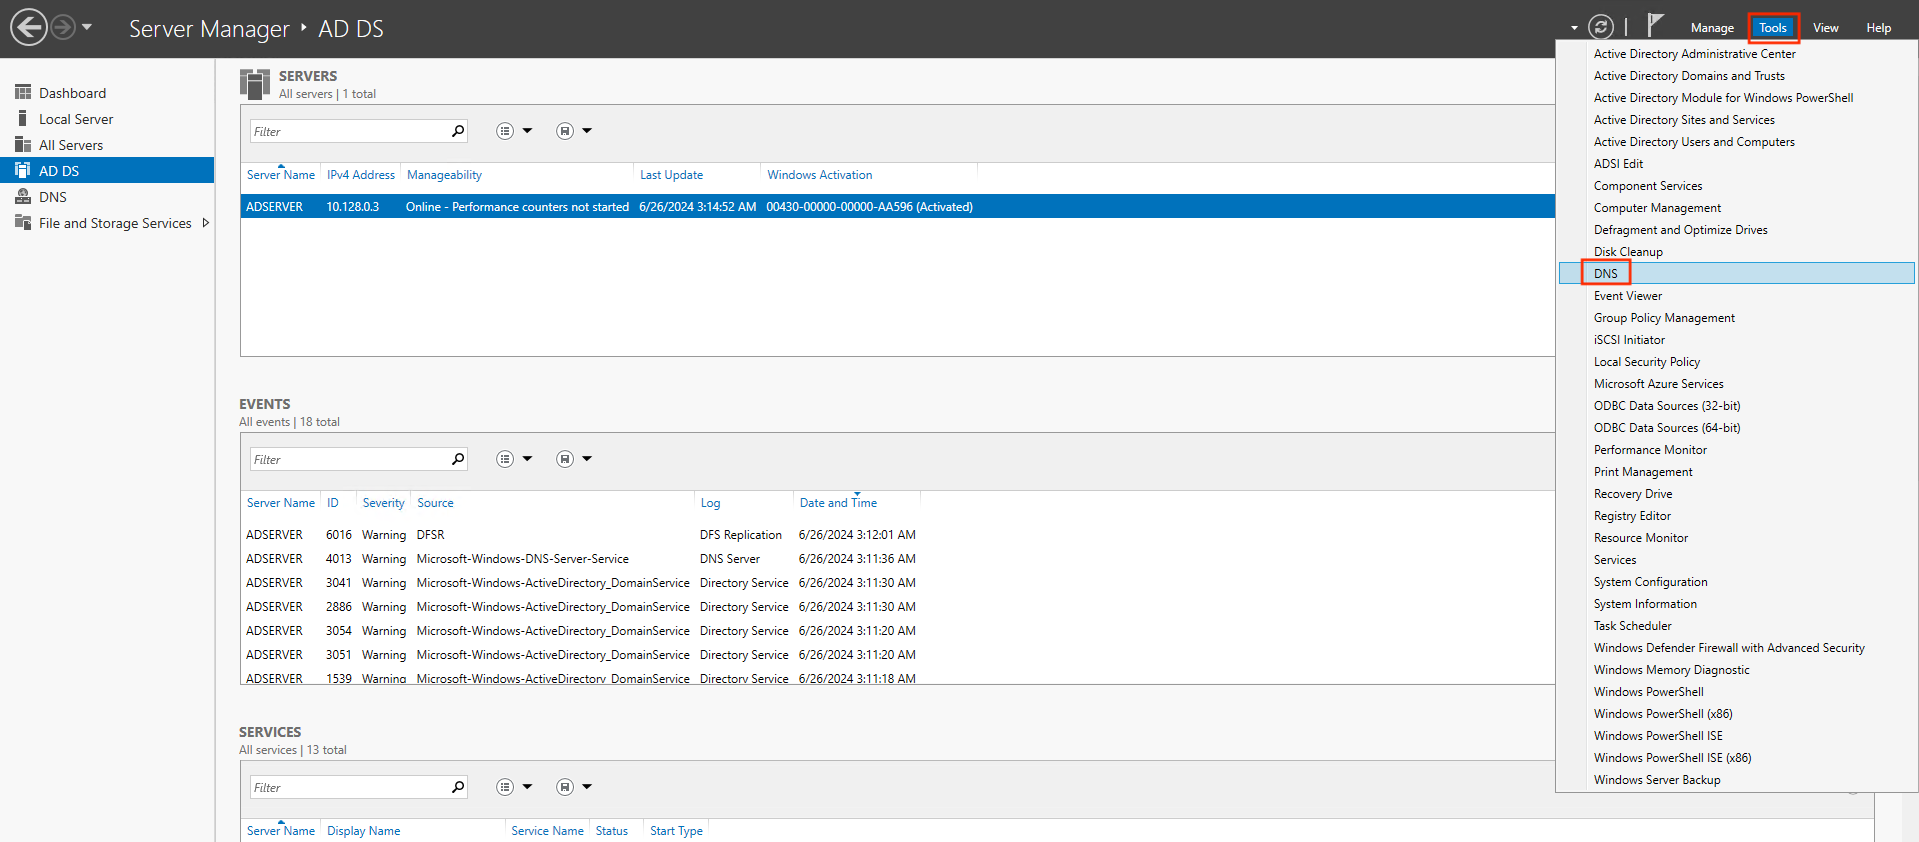Click the forward navigation arrow
This screenshot has height=842, width=1919.
[x=63, y=27]
